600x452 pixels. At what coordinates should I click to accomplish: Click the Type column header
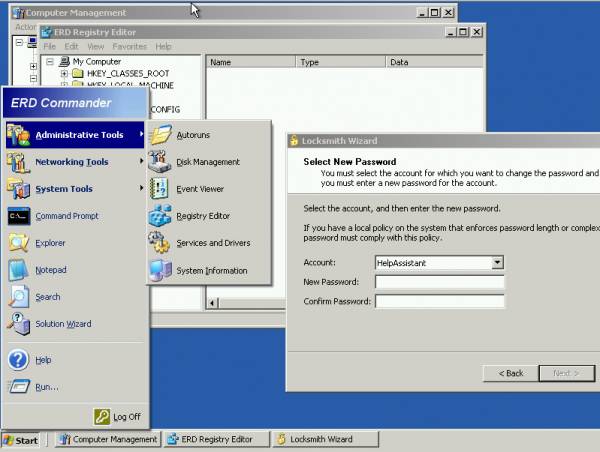point(341,62)
